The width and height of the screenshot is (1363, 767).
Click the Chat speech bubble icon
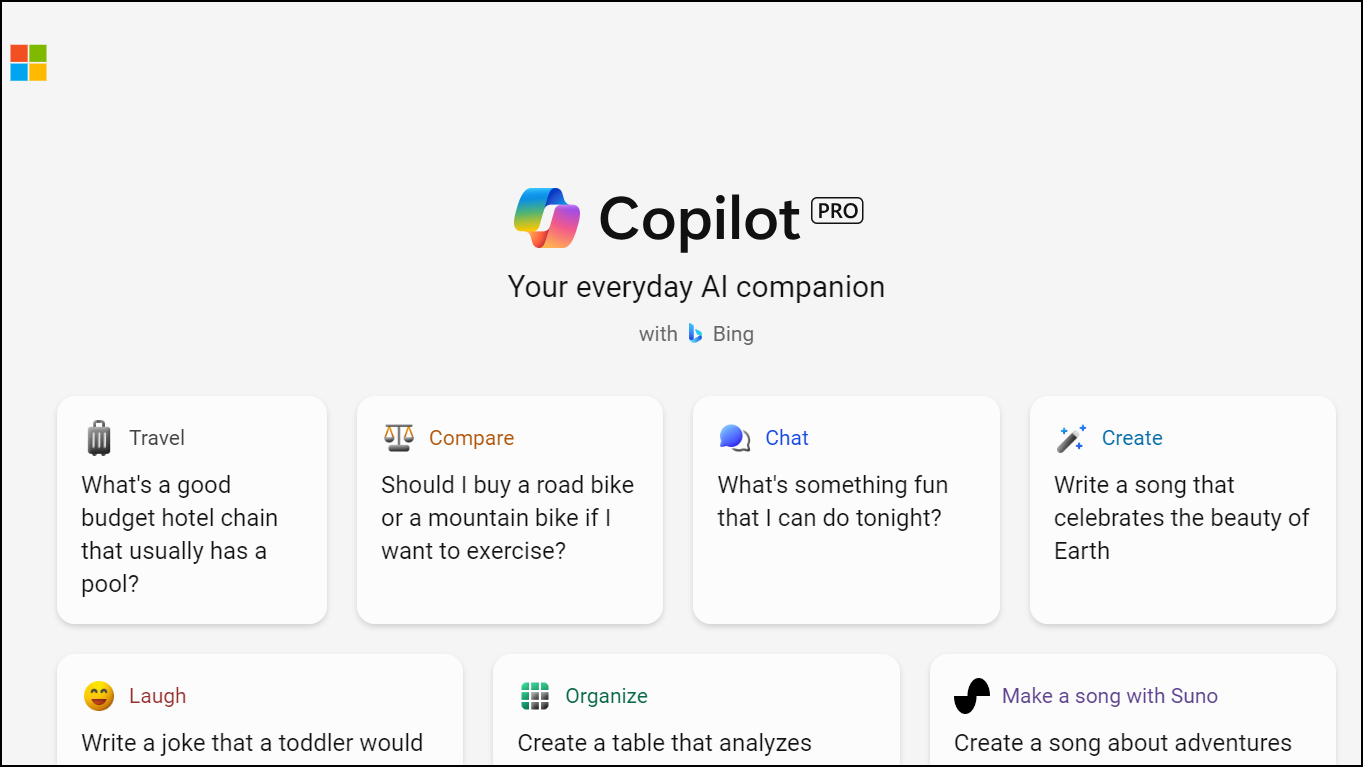(733, 438)
